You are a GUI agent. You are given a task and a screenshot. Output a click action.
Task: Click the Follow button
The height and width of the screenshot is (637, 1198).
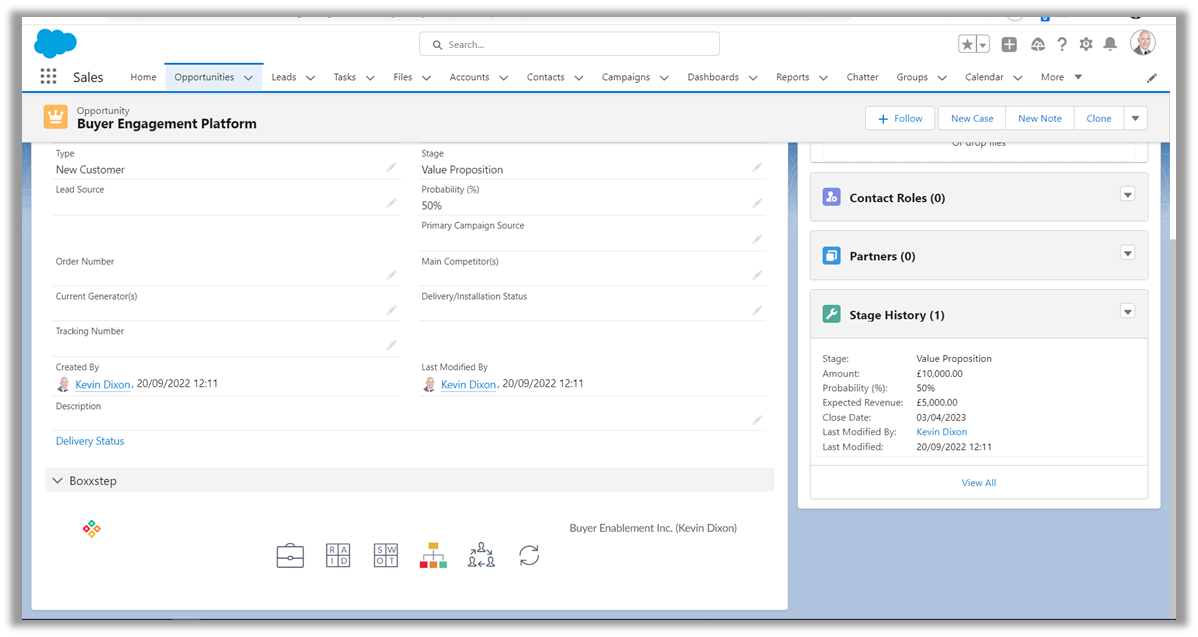(x=902, y=118)
